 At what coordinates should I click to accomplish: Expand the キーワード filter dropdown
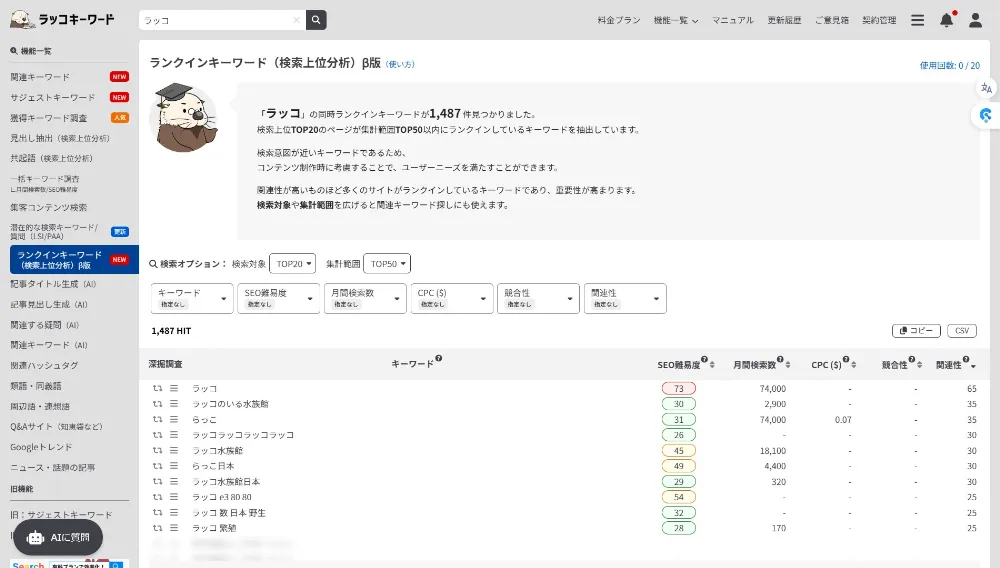pyautogui.click(x=192, y=298)
